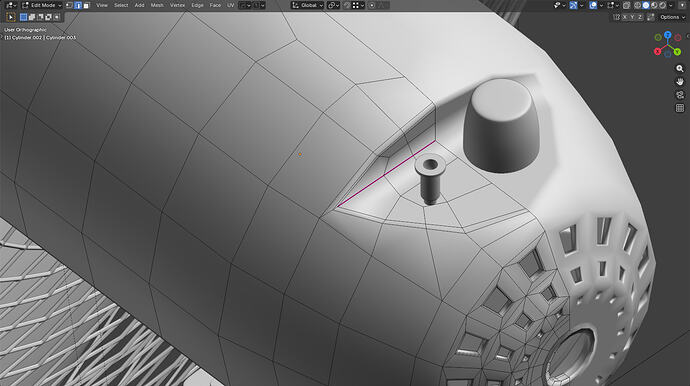Open the editor type selector icon
This screenshot has height=386, width=690.
pyautogui.click(x=11, y=5)
